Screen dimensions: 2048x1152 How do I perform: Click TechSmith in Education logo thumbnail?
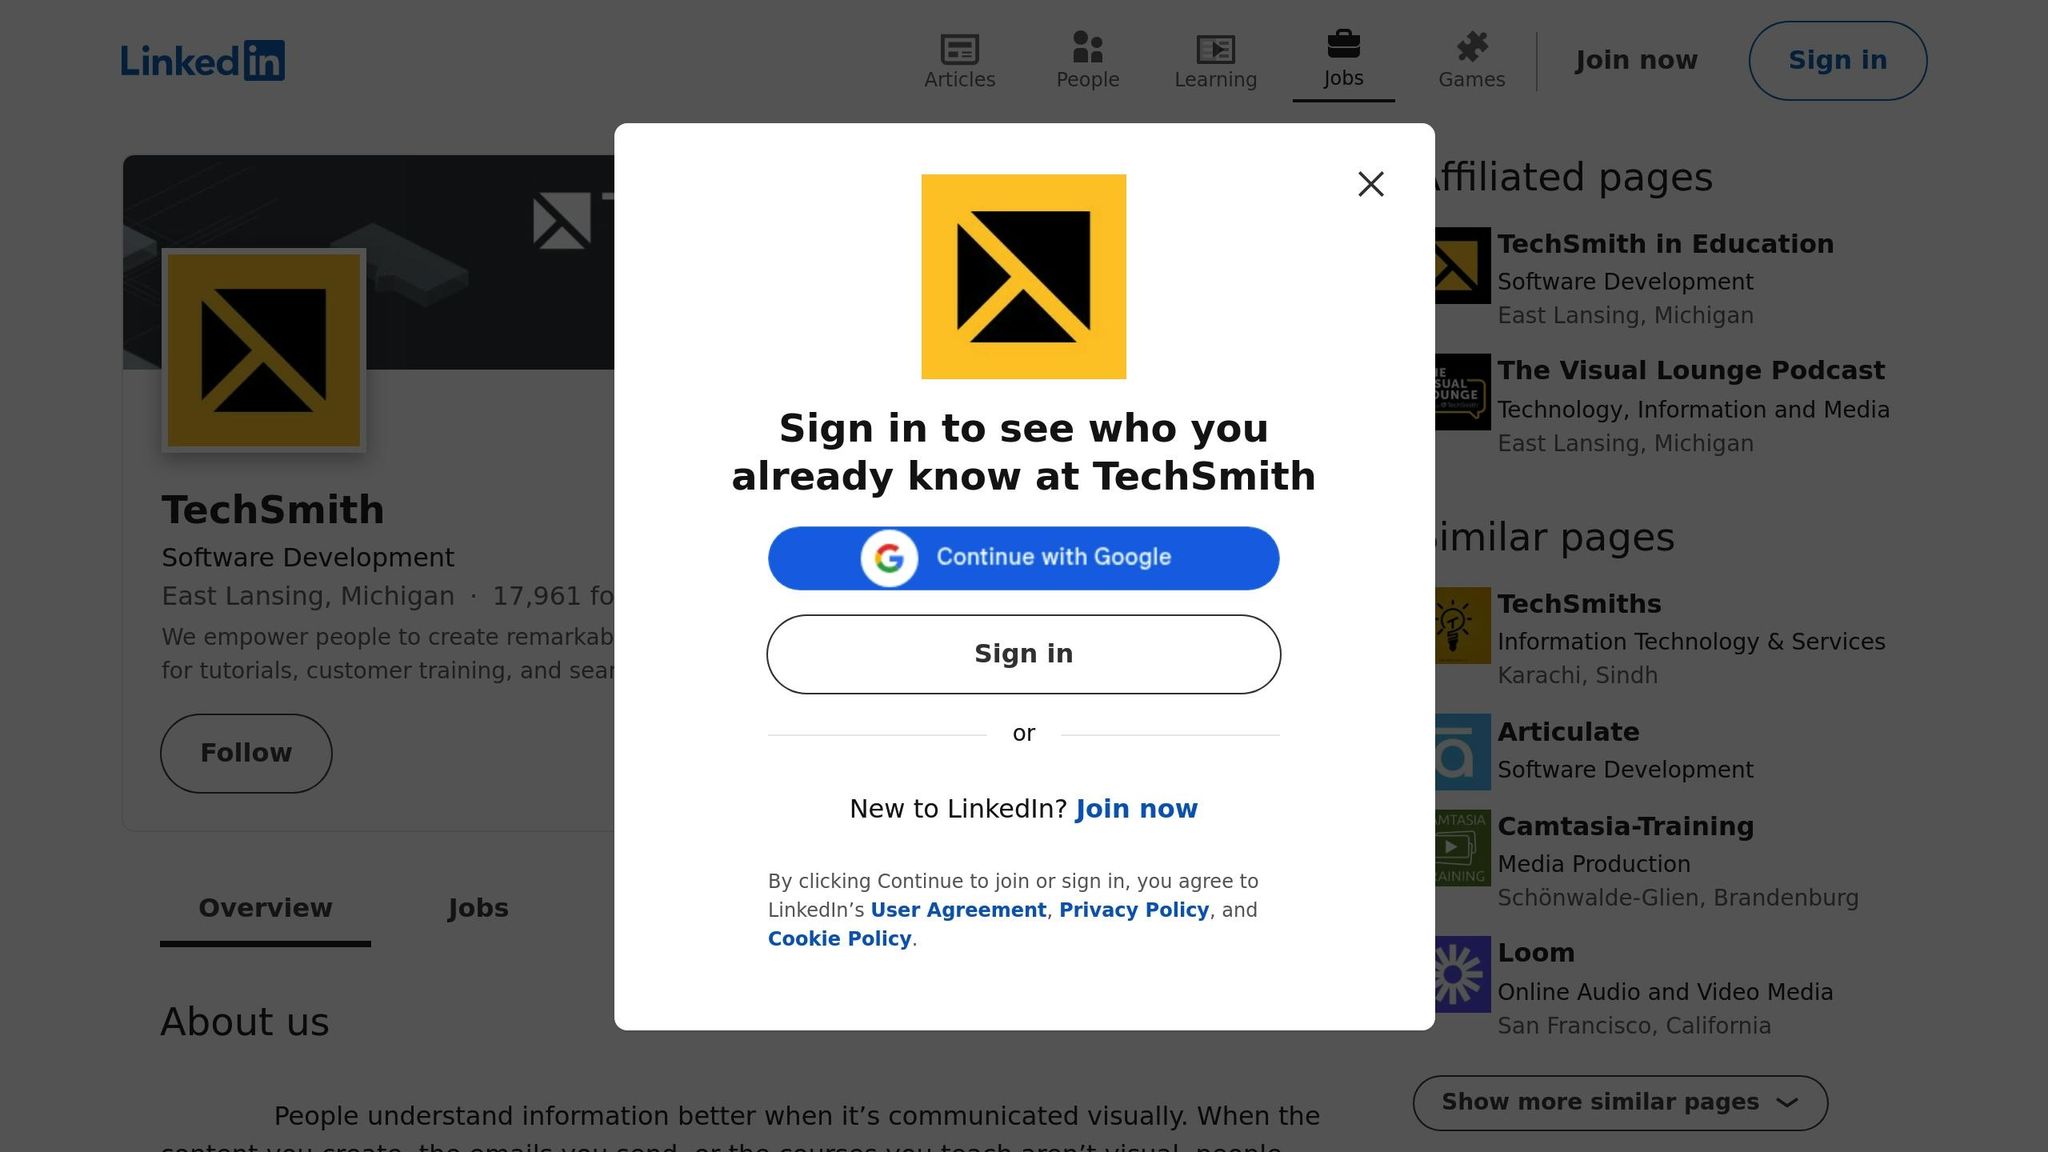[1462, 266]
